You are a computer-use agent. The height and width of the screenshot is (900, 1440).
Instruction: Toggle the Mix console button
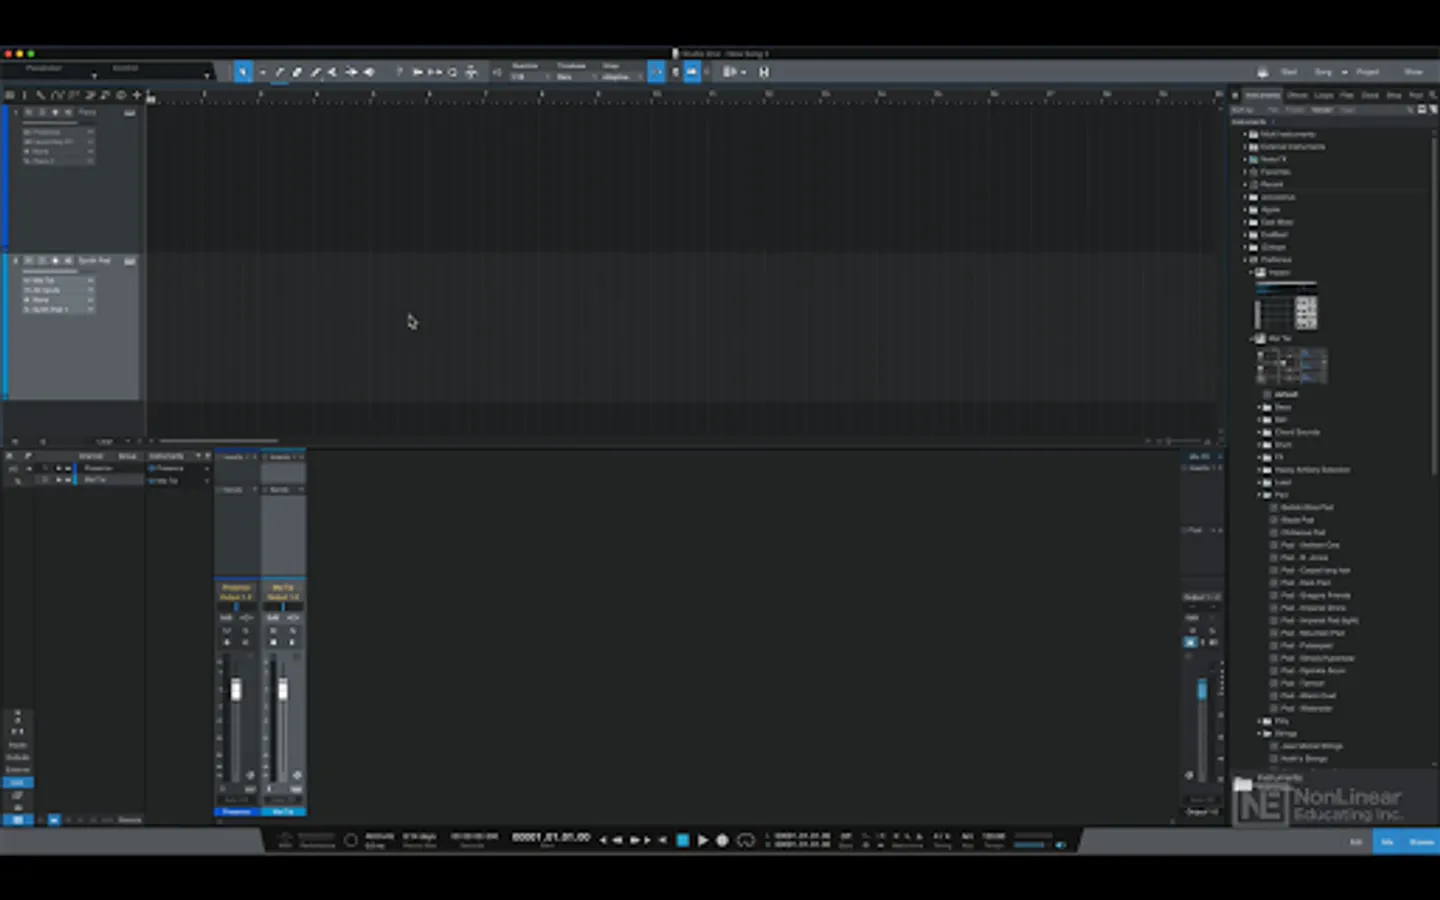[x=1387, y=842]
